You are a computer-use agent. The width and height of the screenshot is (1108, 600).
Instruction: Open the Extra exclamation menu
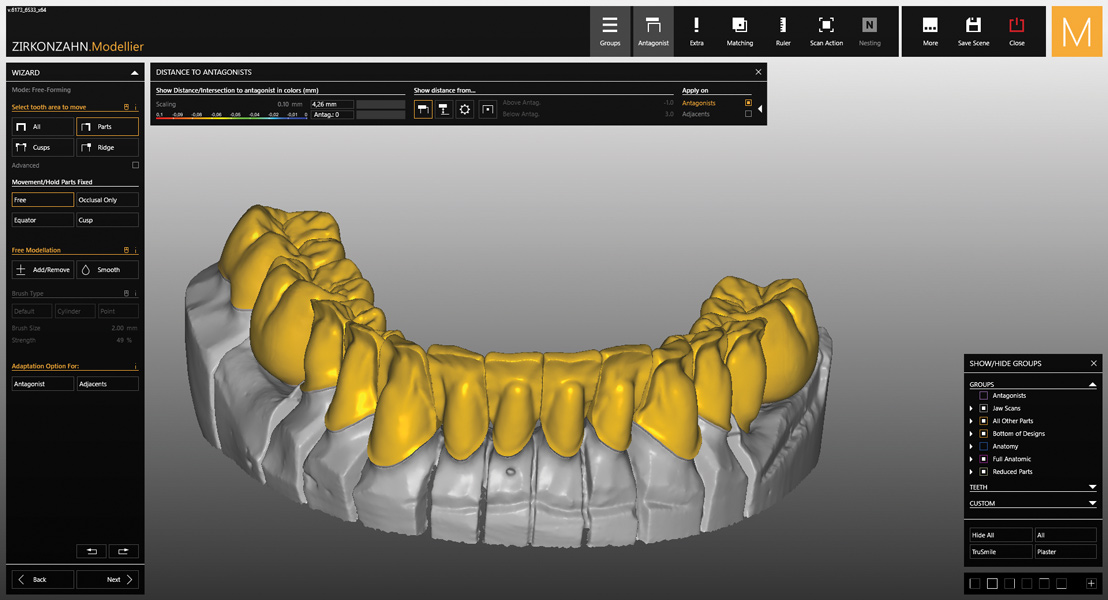point(696,31)
